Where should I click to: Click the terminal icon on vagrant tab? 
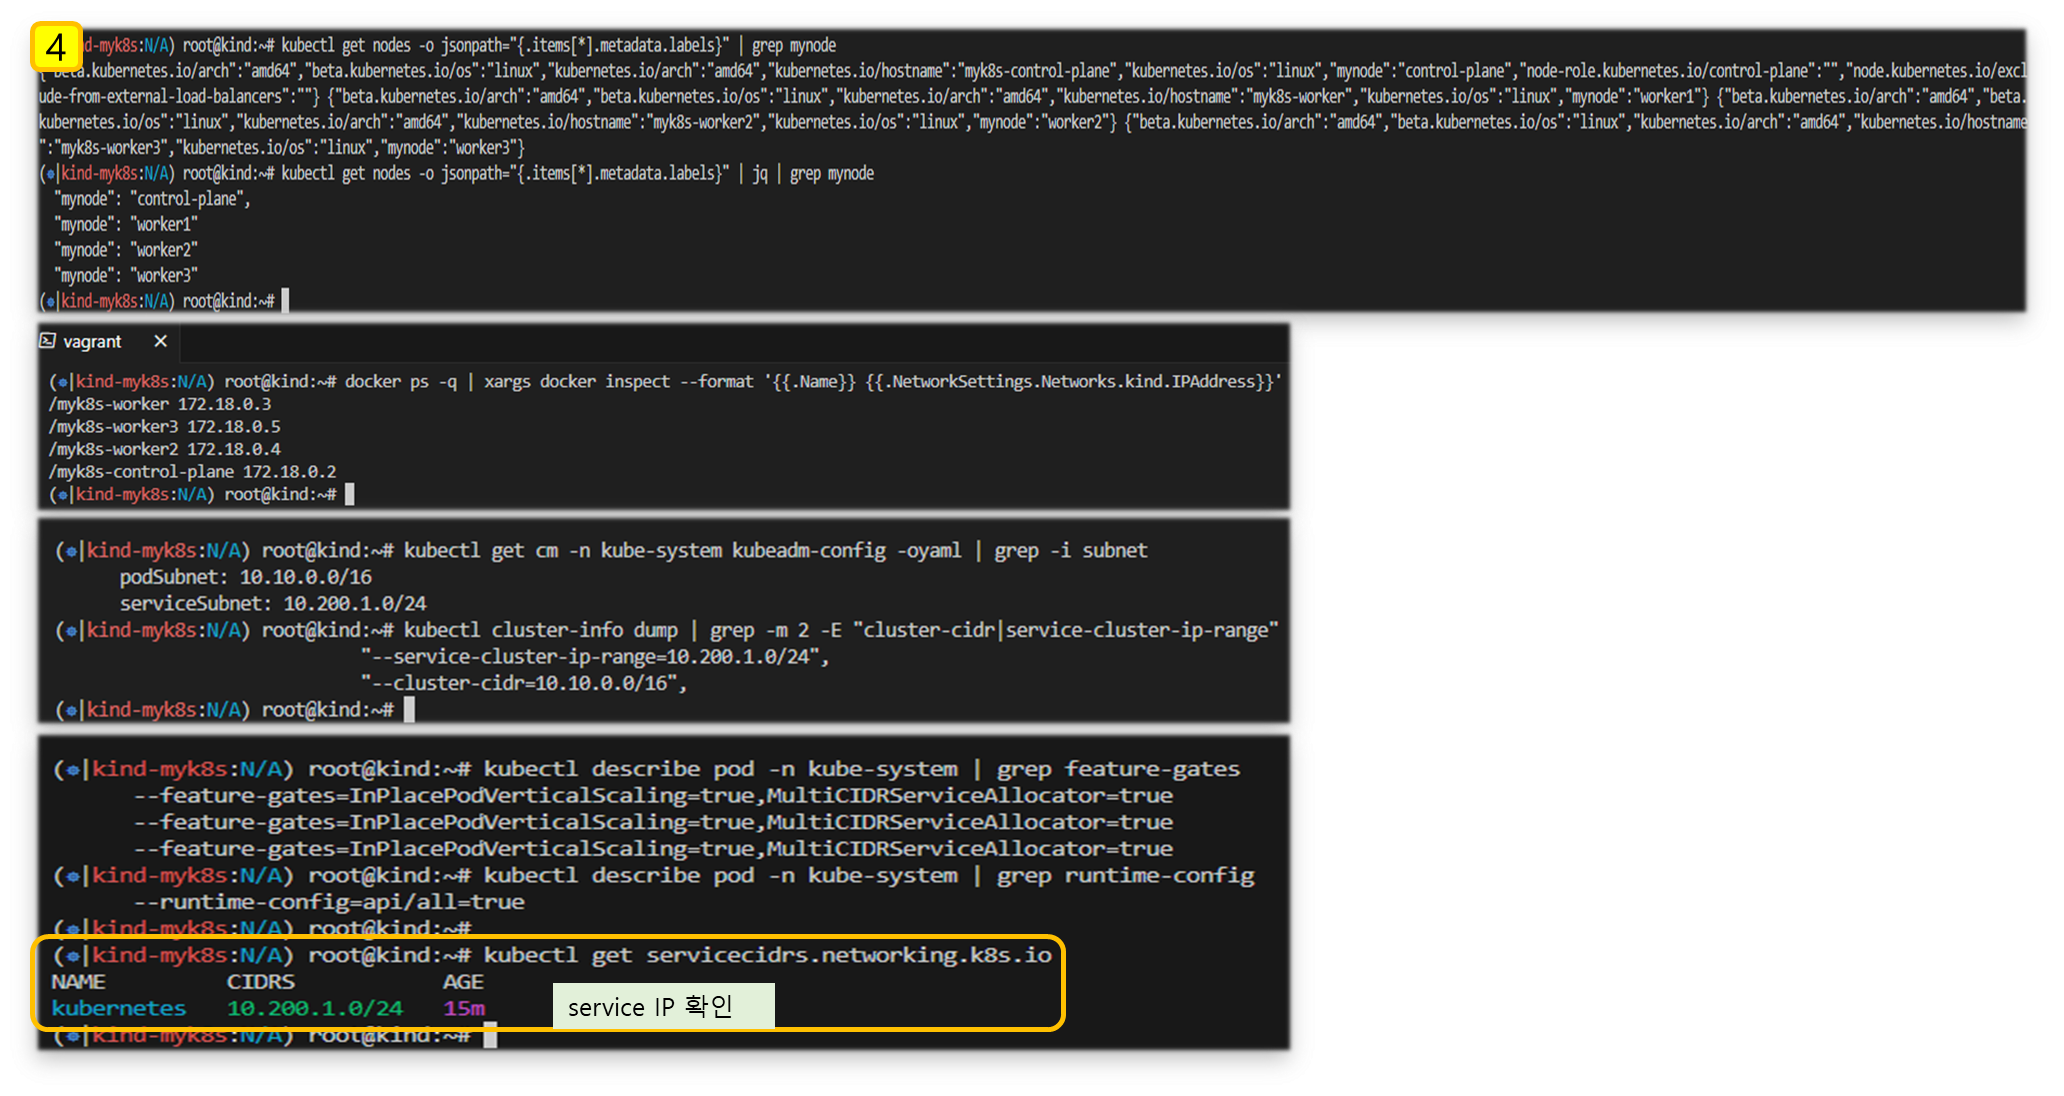(x=47, y=341)
